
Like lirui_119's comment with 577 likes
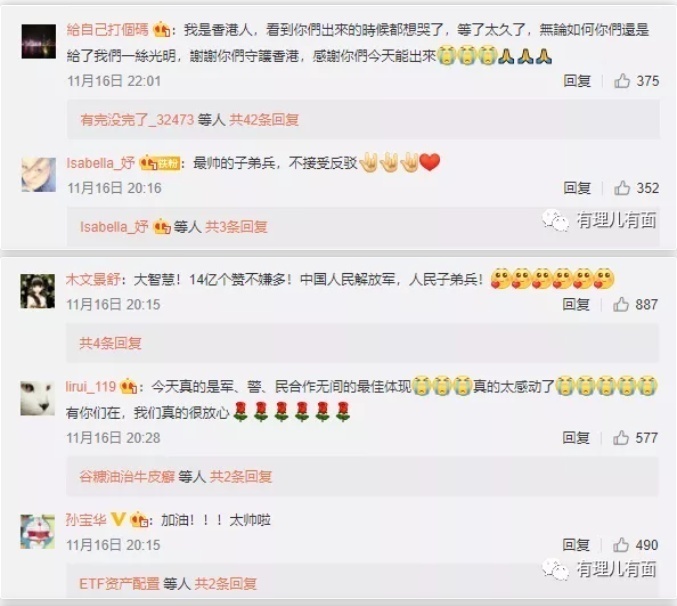pyautogui.click(x=621, y=438)
